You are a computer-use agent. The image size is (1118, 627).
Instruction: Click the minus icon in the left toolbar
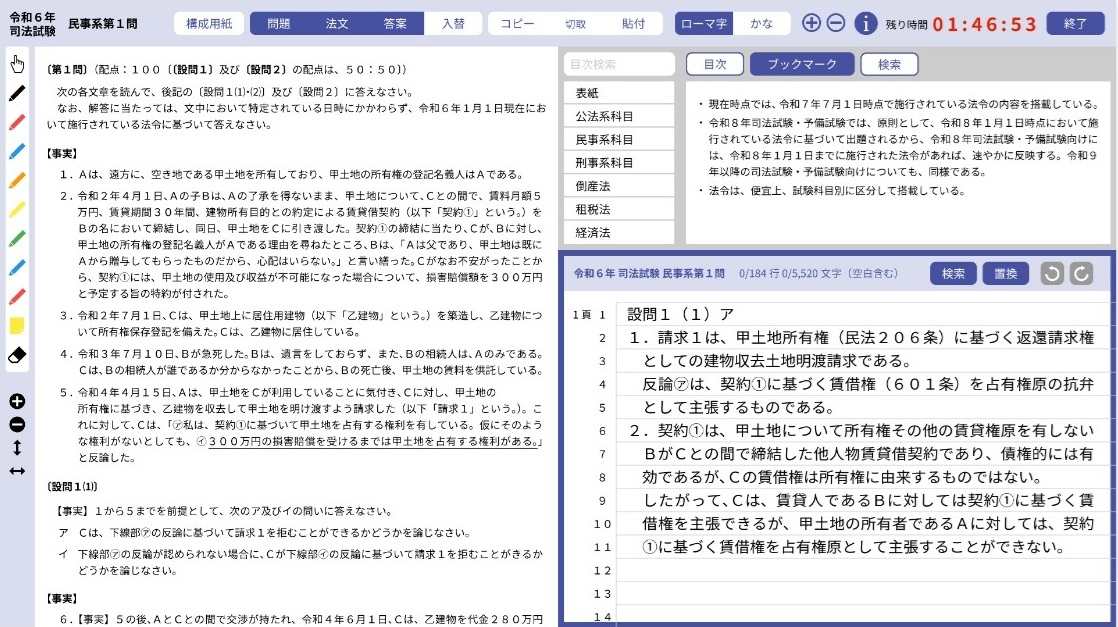(x=17, y=425)
